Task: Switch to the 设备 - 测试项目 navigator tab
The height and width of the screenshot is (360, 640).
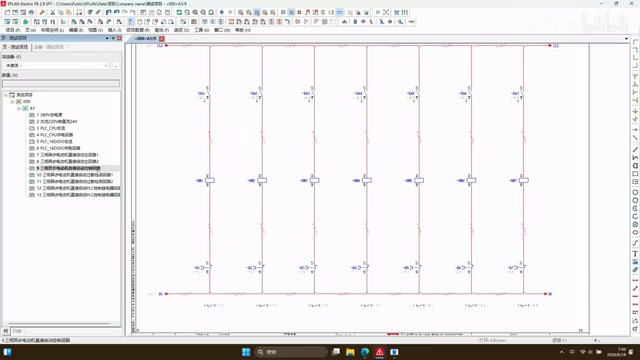Action: click(x=49, y=47)
